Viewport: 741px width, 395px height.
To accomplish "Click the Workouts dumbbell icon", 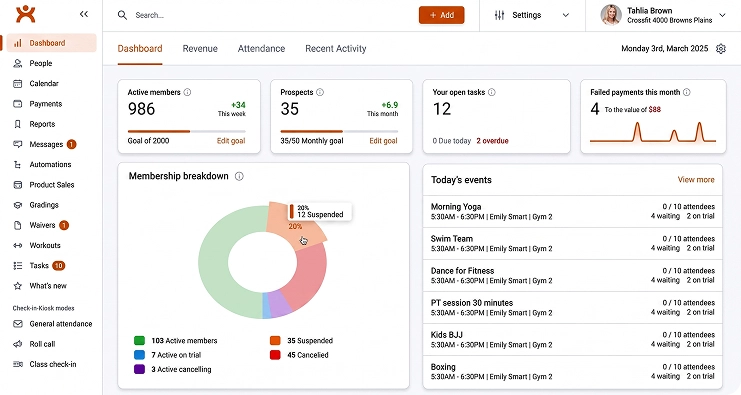I will coord(17,245).
